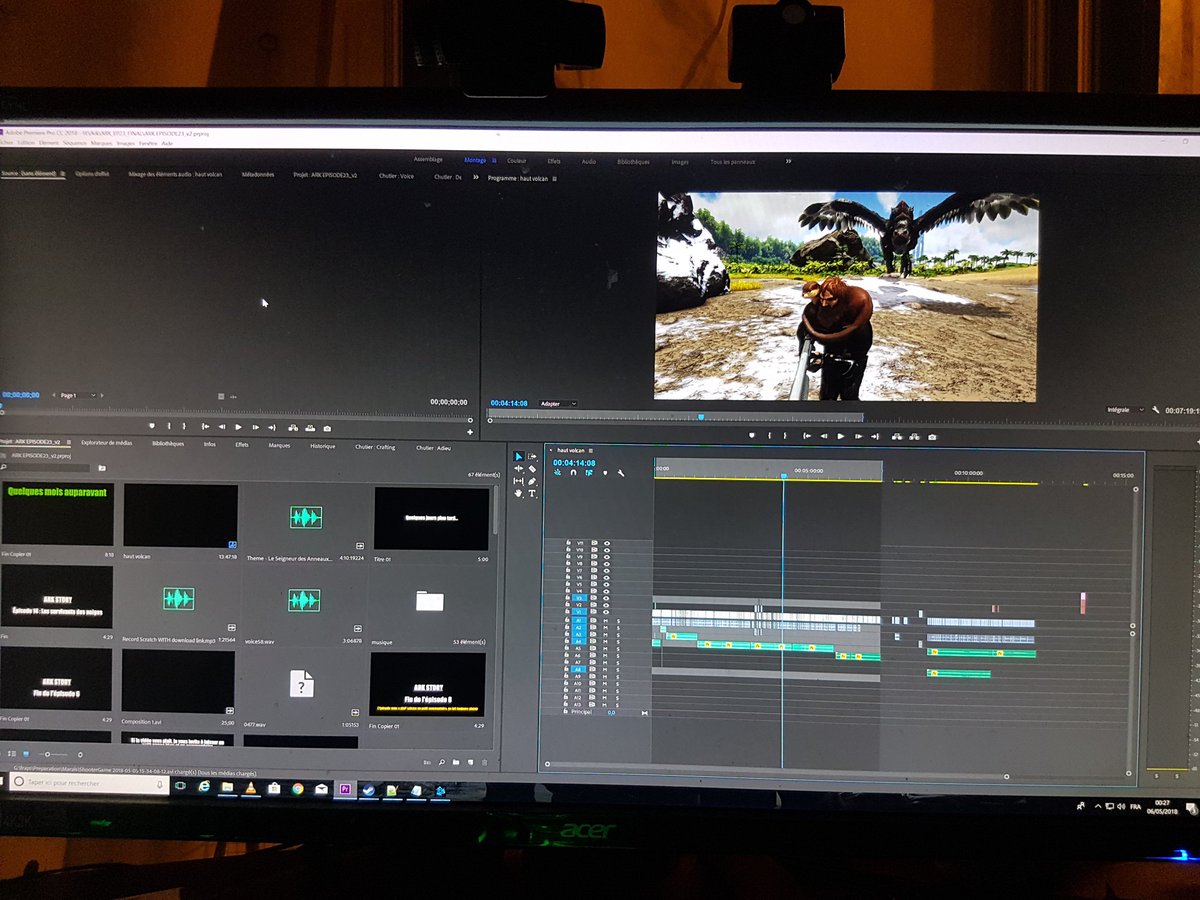Select the Type (T) tool
The height and width of the screenshot is (900, 1200).
tap(532, 493)
